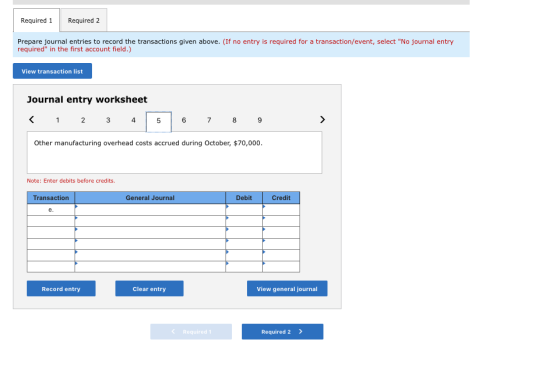Click the first row Debit field
Viewport: 560px width, 371px height.
point(244,210)
